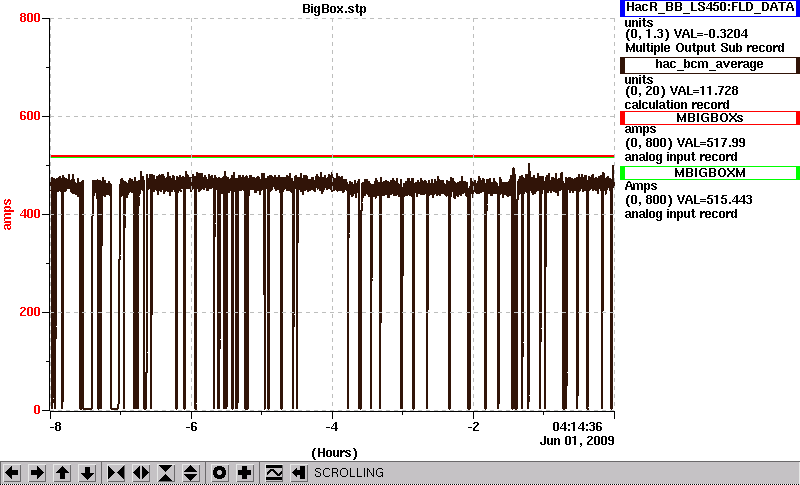Click the -4 x-axis tick label
Screen dimensions: 800x485
point(332,426)
